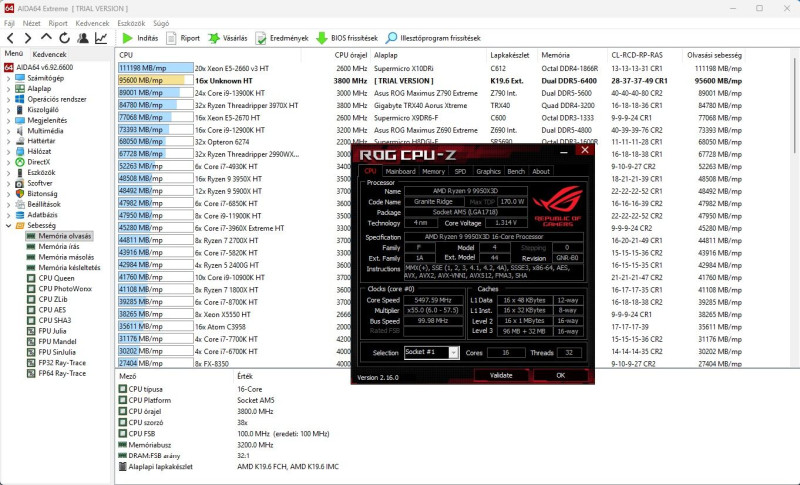Image resolution: width=800 pixels, height=485 pixels.
Task: Click the up-level arrow icon
Action: click(x=46, y=38)
